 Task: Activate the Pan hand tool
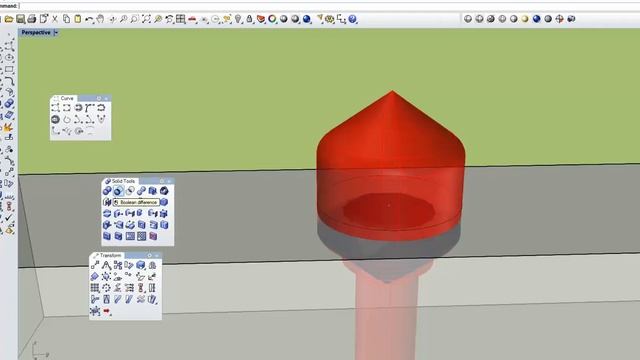[100, 19]
